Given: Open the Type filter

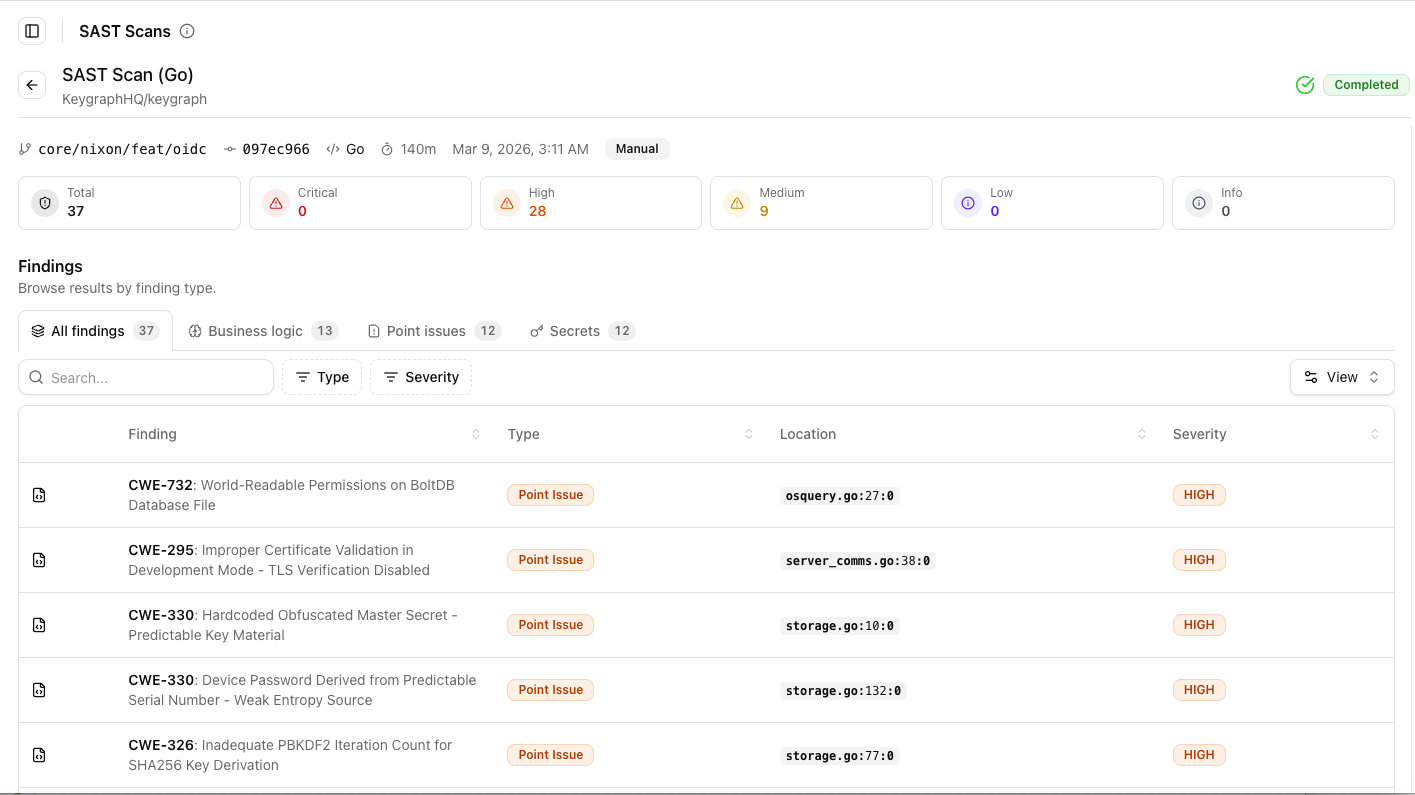Looking at the screenshot, I should [322, 377].
